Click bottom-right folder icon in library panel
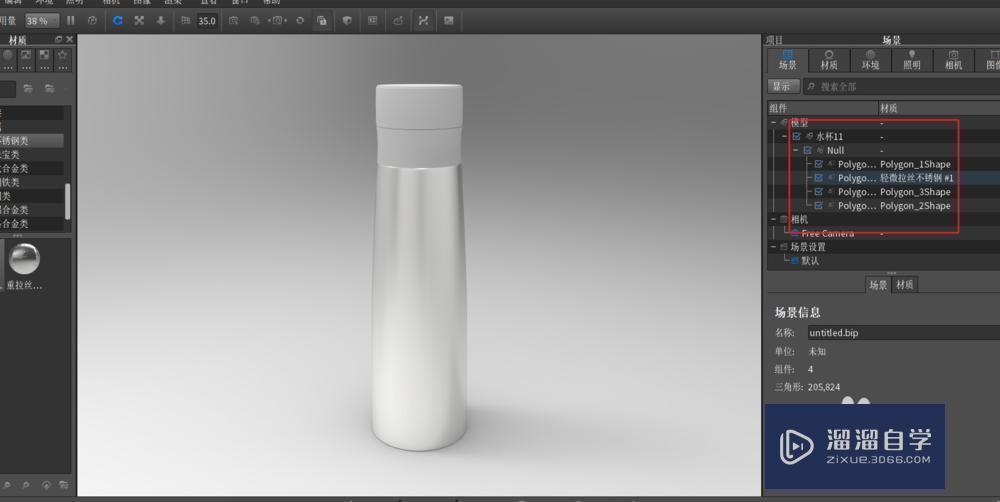Image resolution: width=1000 pixels, height=502 pixels. (64, 485)
